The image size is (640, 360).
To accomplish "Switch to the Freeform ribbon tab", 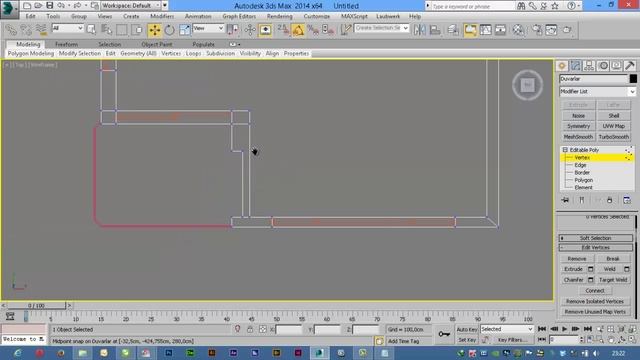I will pyautogui.click(x=67, y=44).
